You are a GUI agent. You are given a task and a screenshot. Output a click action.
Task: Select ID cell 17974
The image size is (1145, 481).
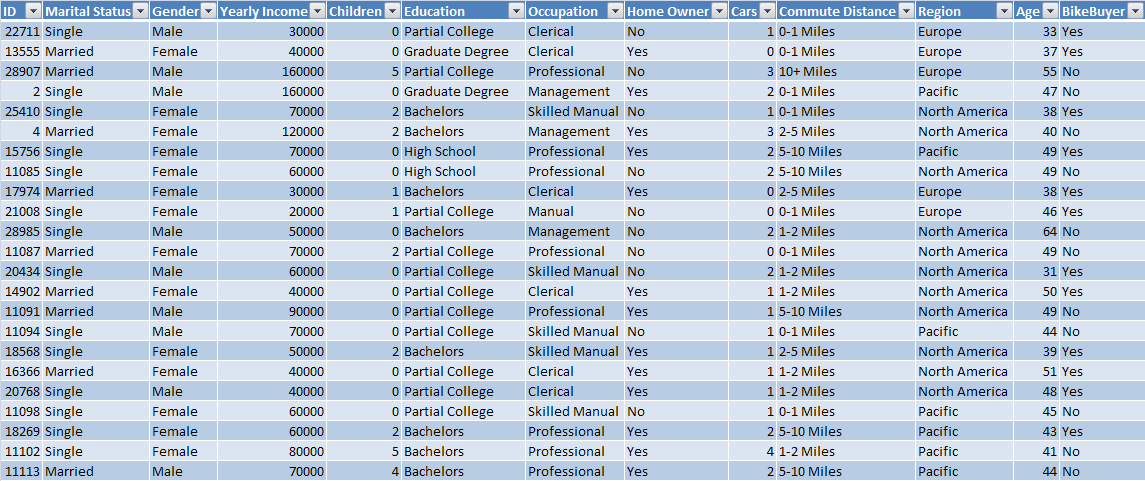[21, 191]
